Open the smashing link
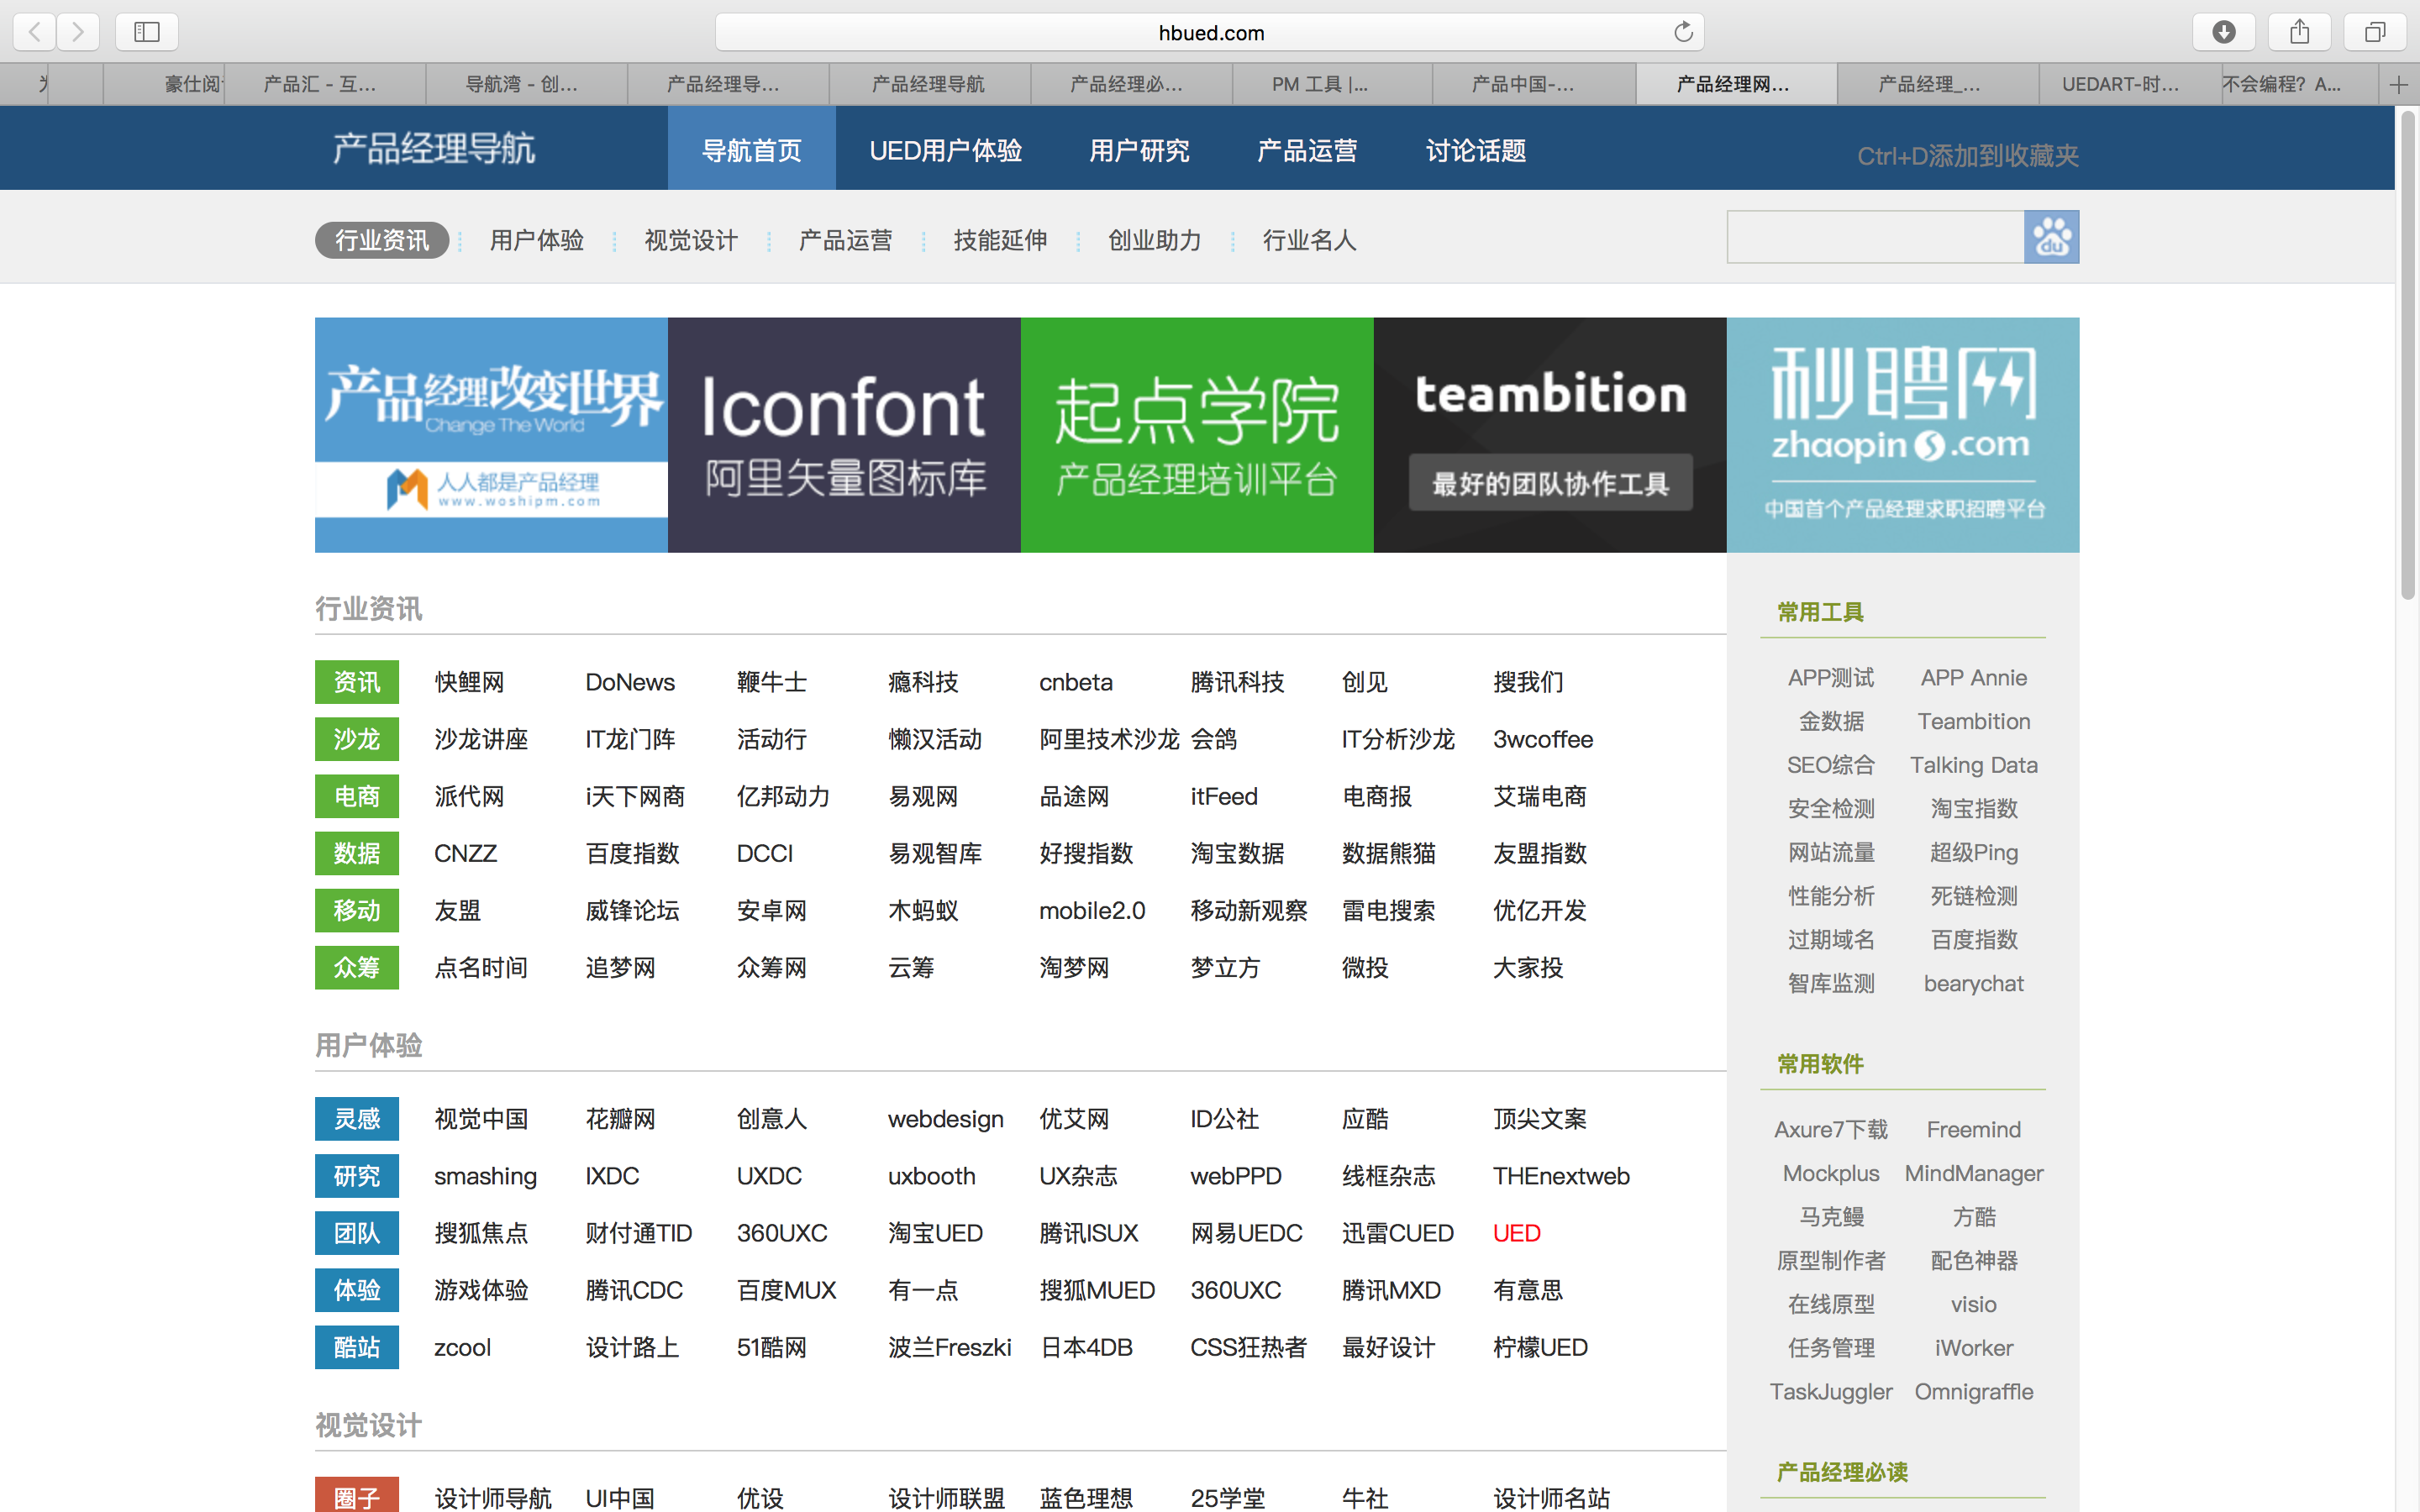 pos(485,1176)
